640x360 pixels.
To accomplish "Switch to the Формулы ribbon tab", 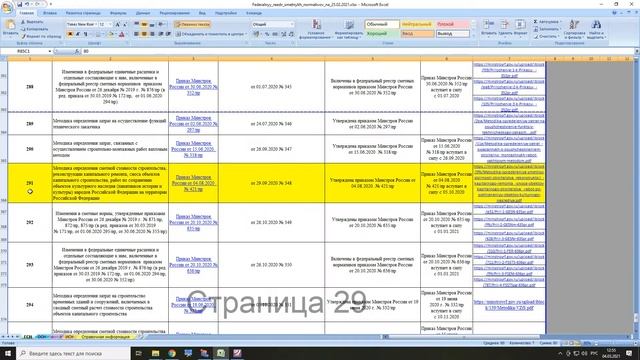I will [x=118, y=13].
